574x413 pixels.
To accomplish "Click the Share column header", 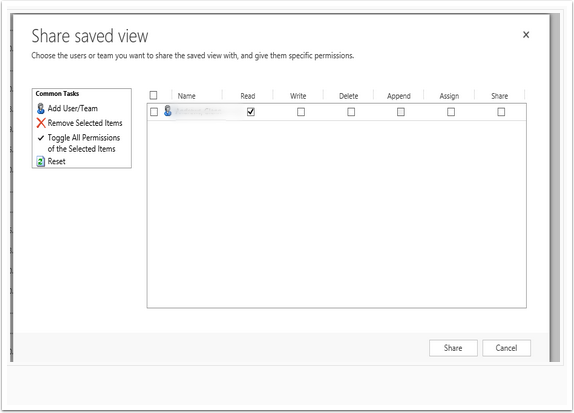I will tap(499, 96).
